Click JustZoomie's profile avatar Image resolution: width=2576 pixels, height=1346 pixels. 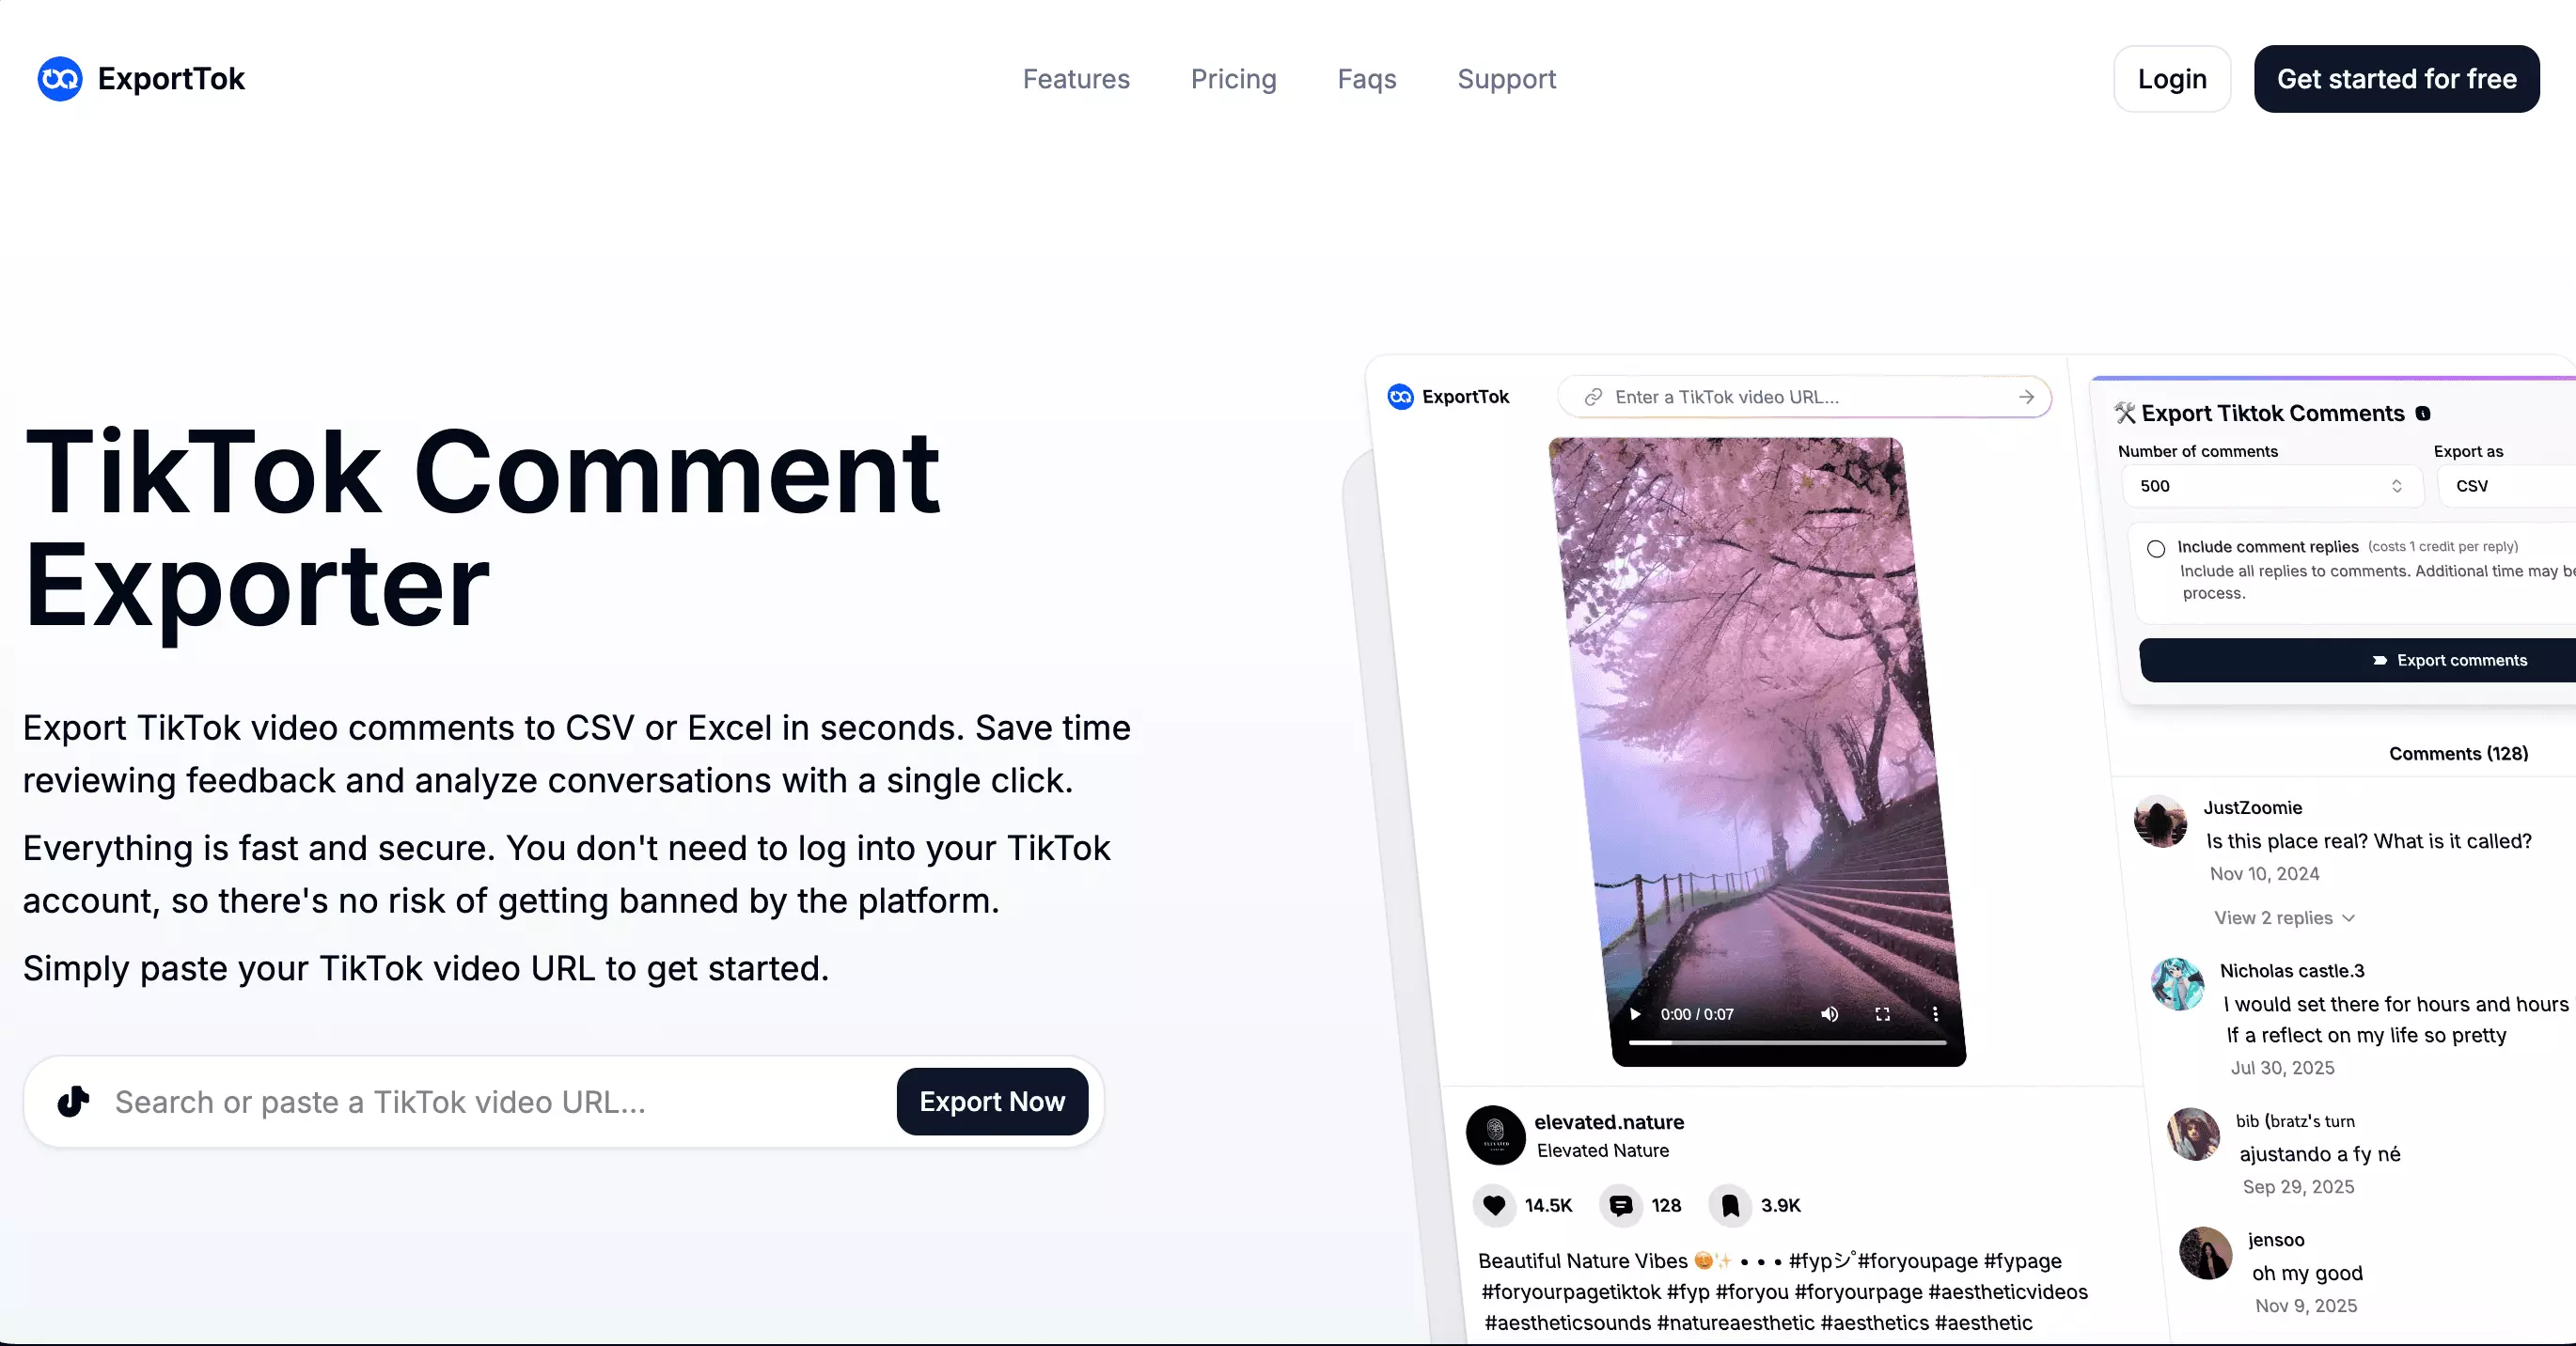[2161, 822]
